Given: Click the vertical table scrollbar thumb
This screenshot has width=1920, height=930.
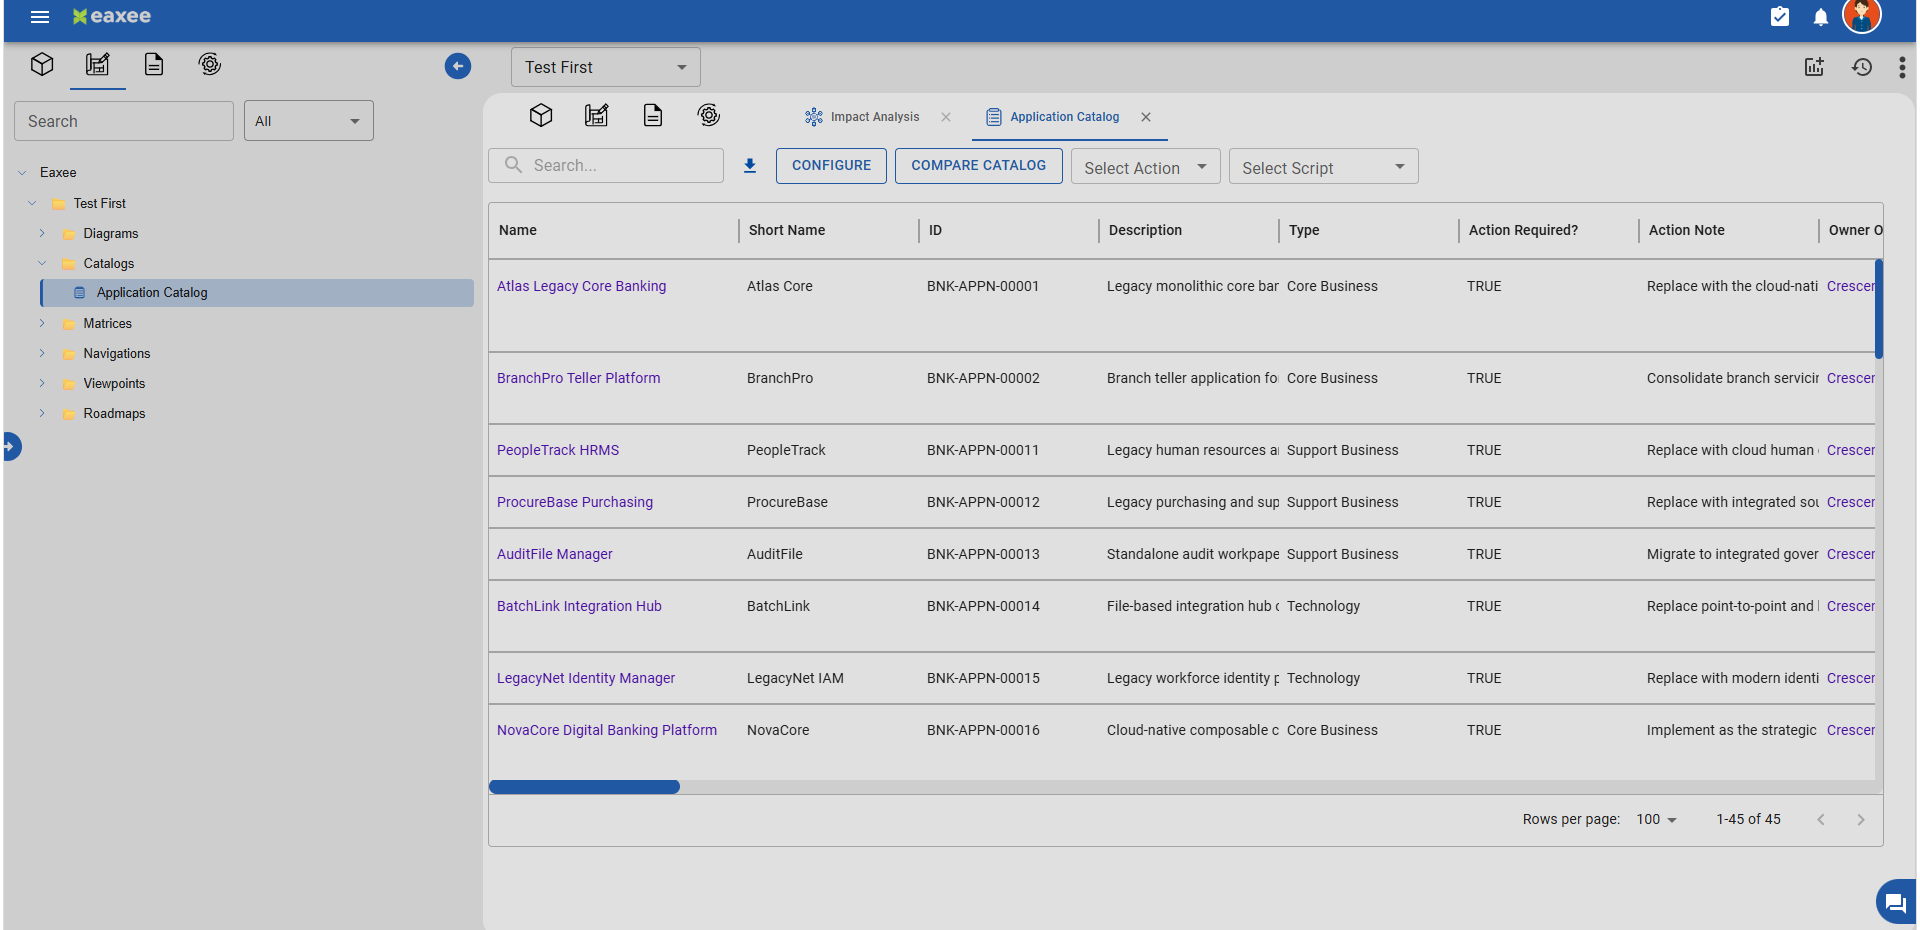Looking at the screenshot, I should coord(1879,309).
